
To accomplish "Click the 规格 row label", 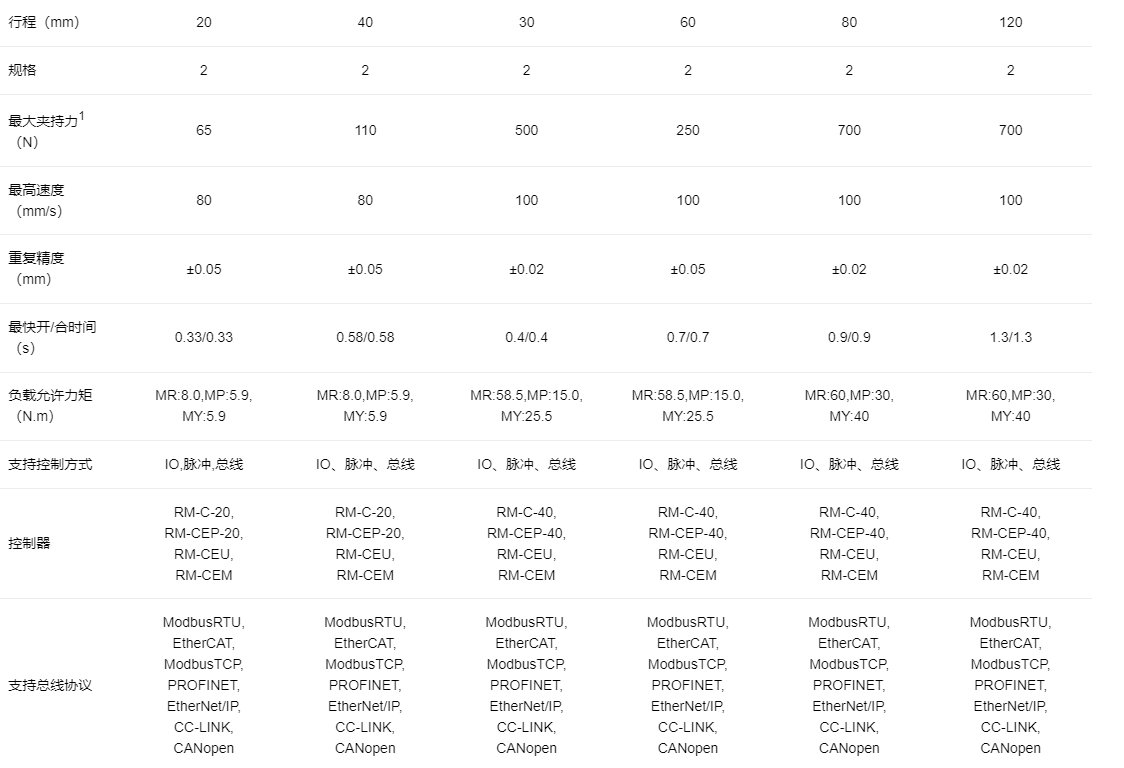I will point(22,70).
